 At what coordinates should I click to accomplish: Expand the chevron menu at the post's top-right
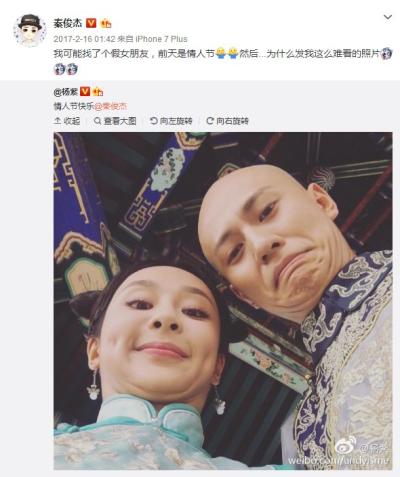click(388, 17)
